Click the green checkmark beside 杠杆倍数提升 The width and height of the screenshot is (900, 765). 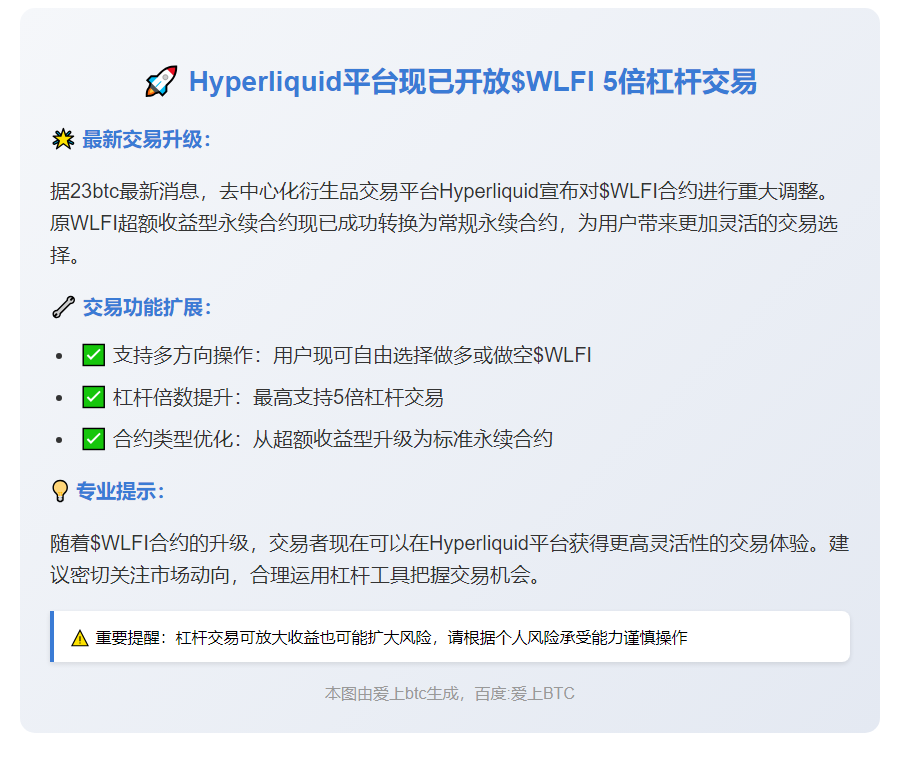pos(93,396)
